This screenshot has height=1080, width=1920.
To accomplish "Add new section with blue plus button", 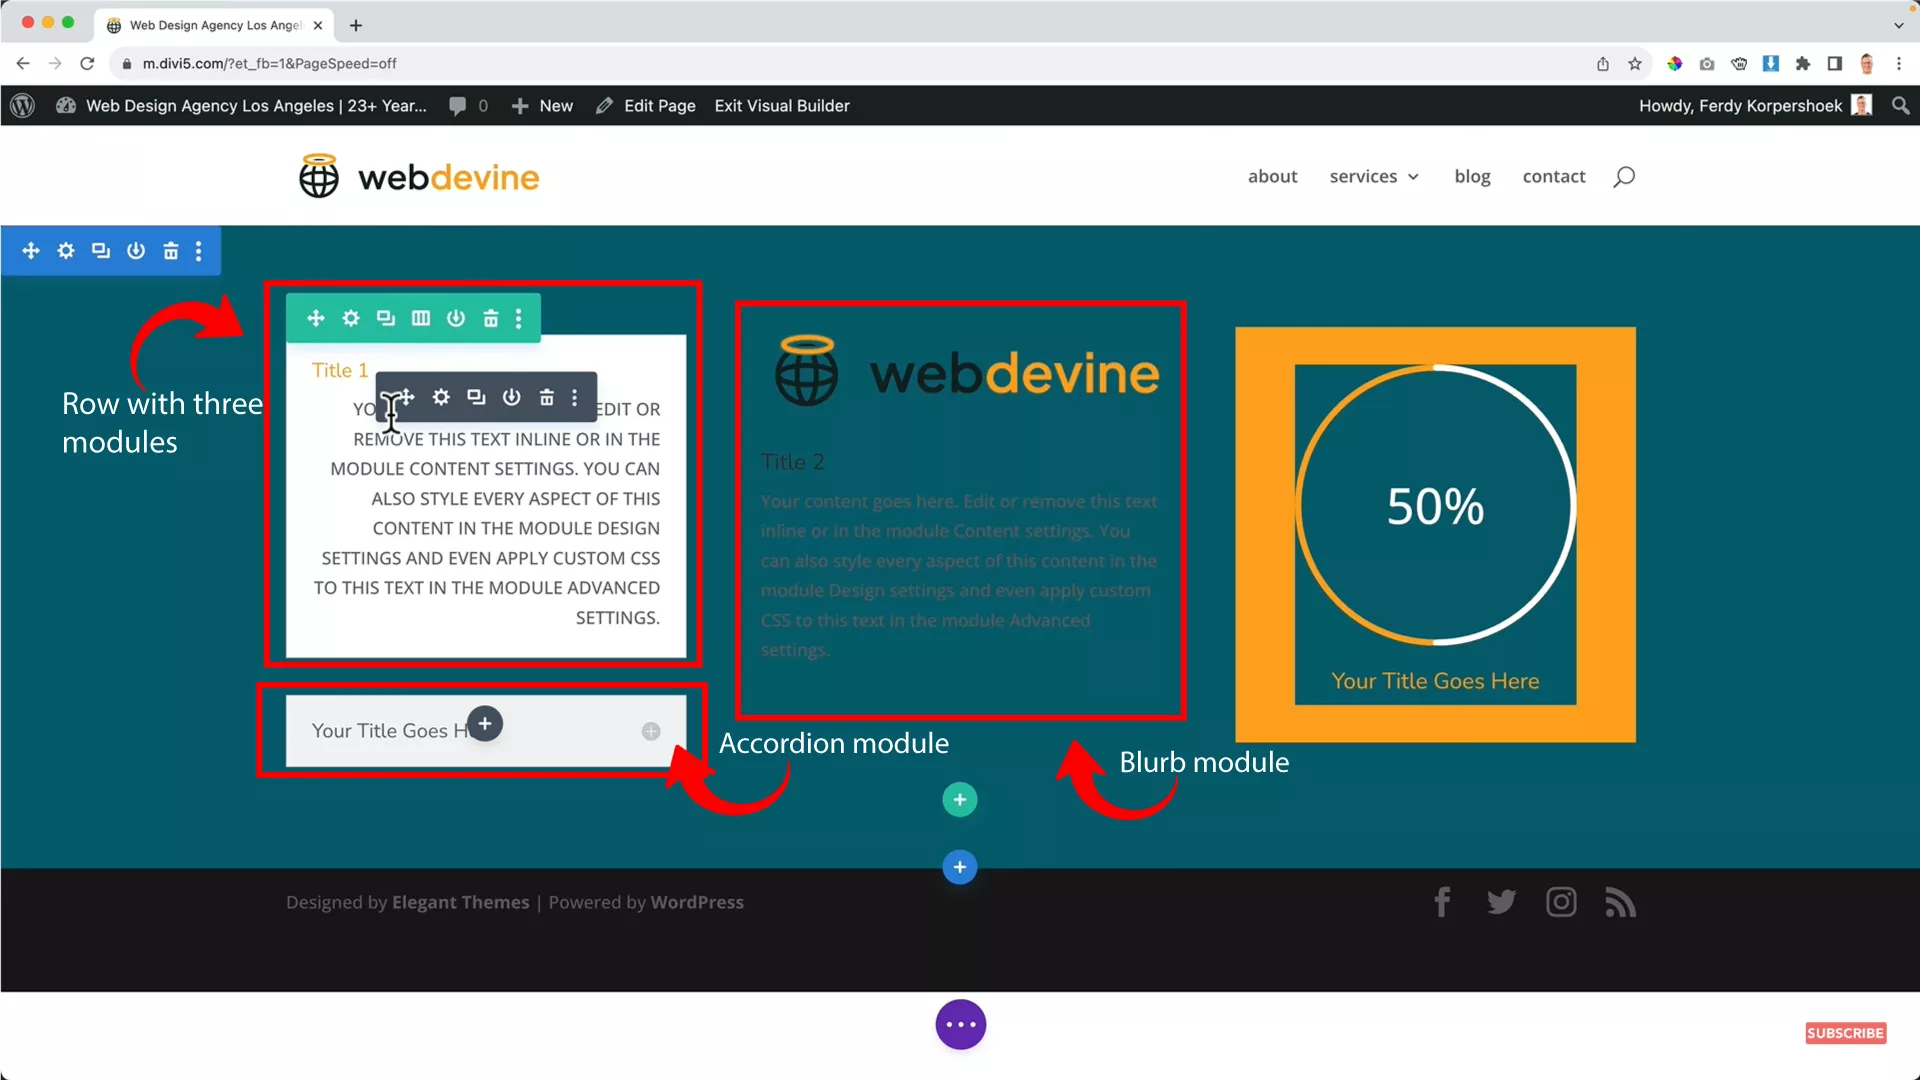I will click(960, 867).
